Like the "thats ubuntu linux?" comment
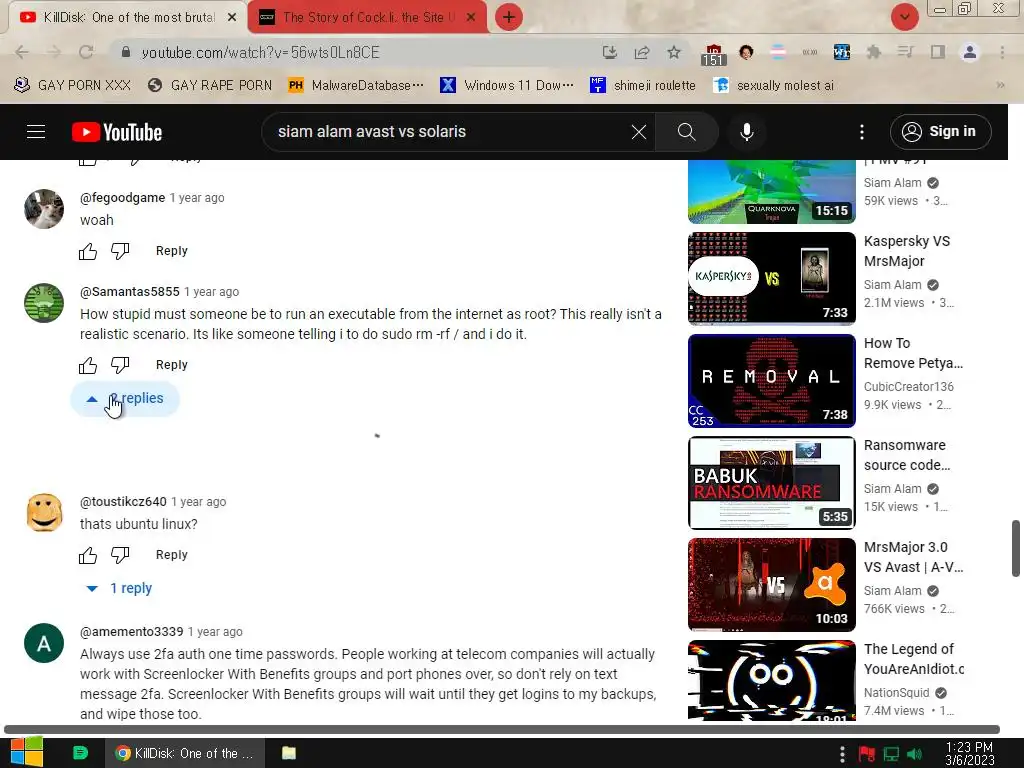 tap(88, 555)
